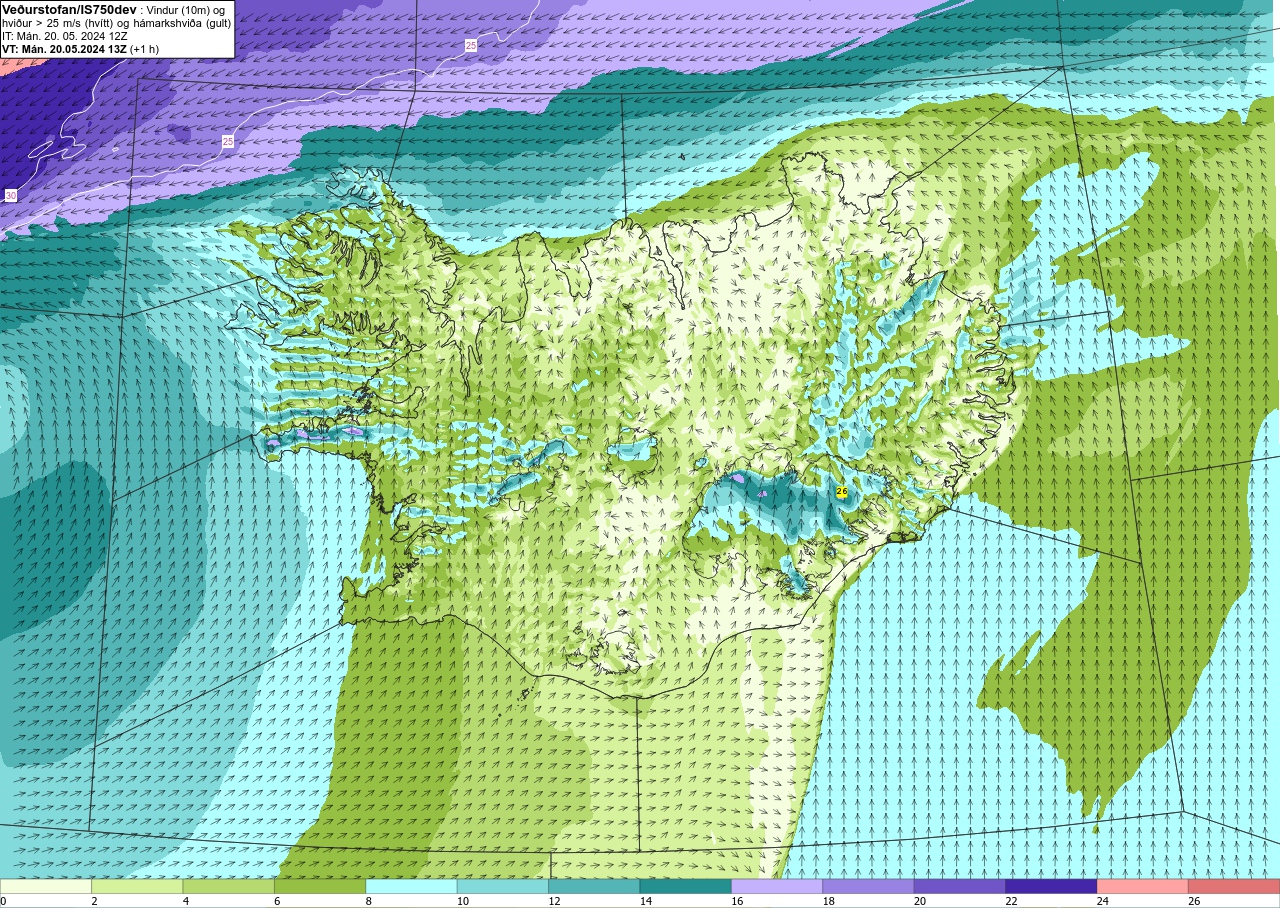
Task: Click the legend tick label '14'
Action: pyautogui.click(x=646, y=901)
